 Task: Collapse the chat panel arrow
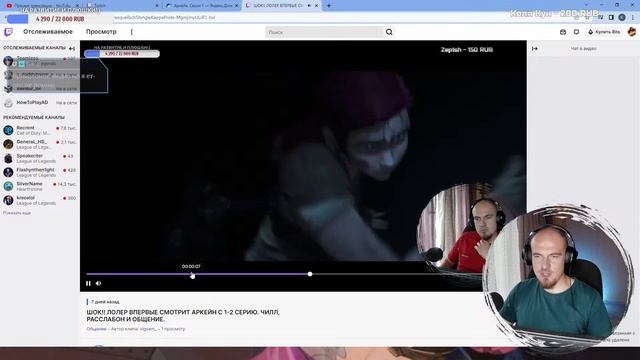click(x=535, y=48)
